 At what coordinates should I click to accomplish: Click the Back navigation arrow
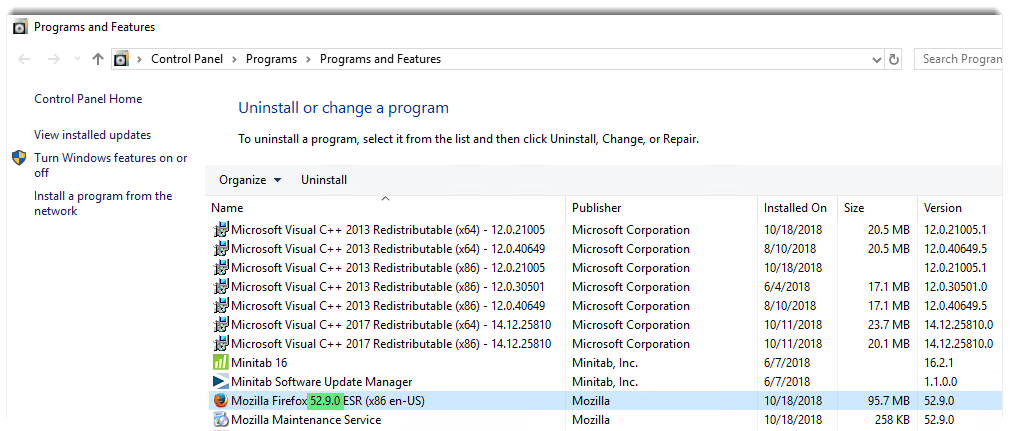coord(24,59)
